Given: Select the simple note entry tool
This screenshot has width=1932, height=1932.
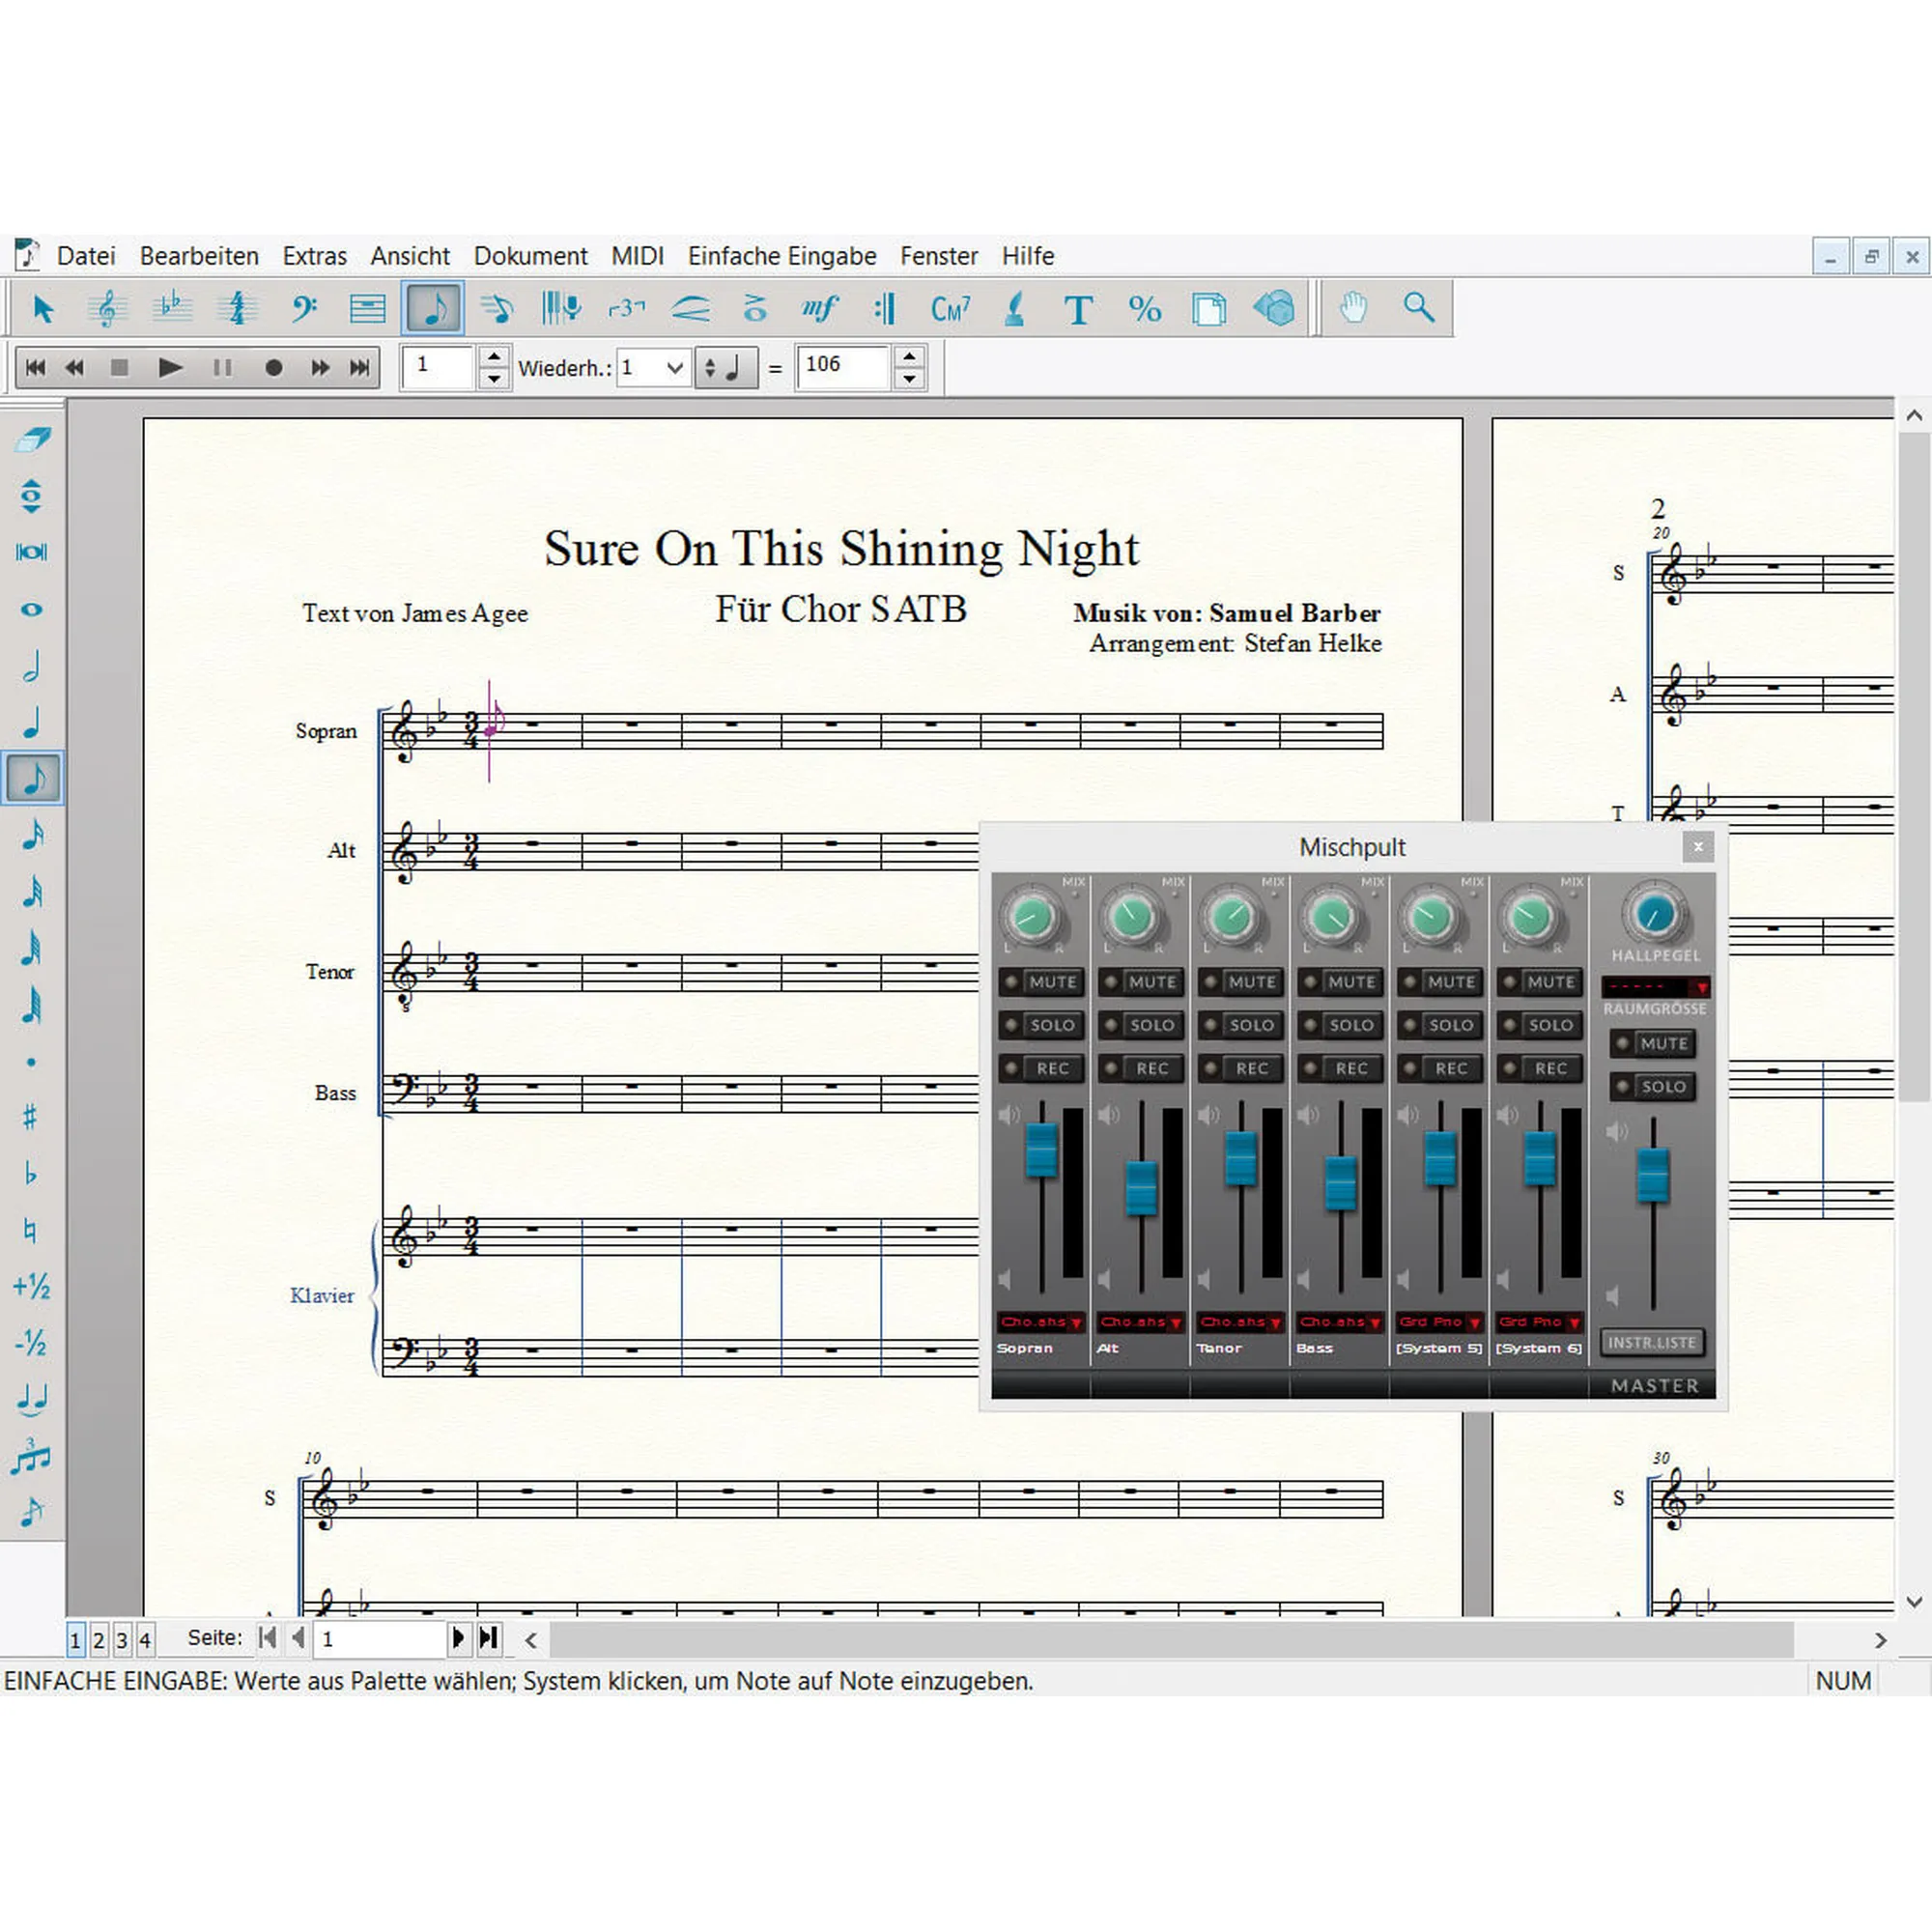Looking at the screenshot, I should [x=433, y=308].
